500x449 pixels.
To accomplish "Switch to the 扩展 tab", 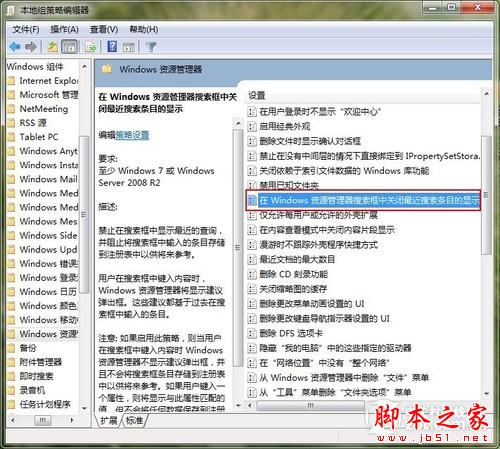I will pyautogui.click(x=109, y=421).
